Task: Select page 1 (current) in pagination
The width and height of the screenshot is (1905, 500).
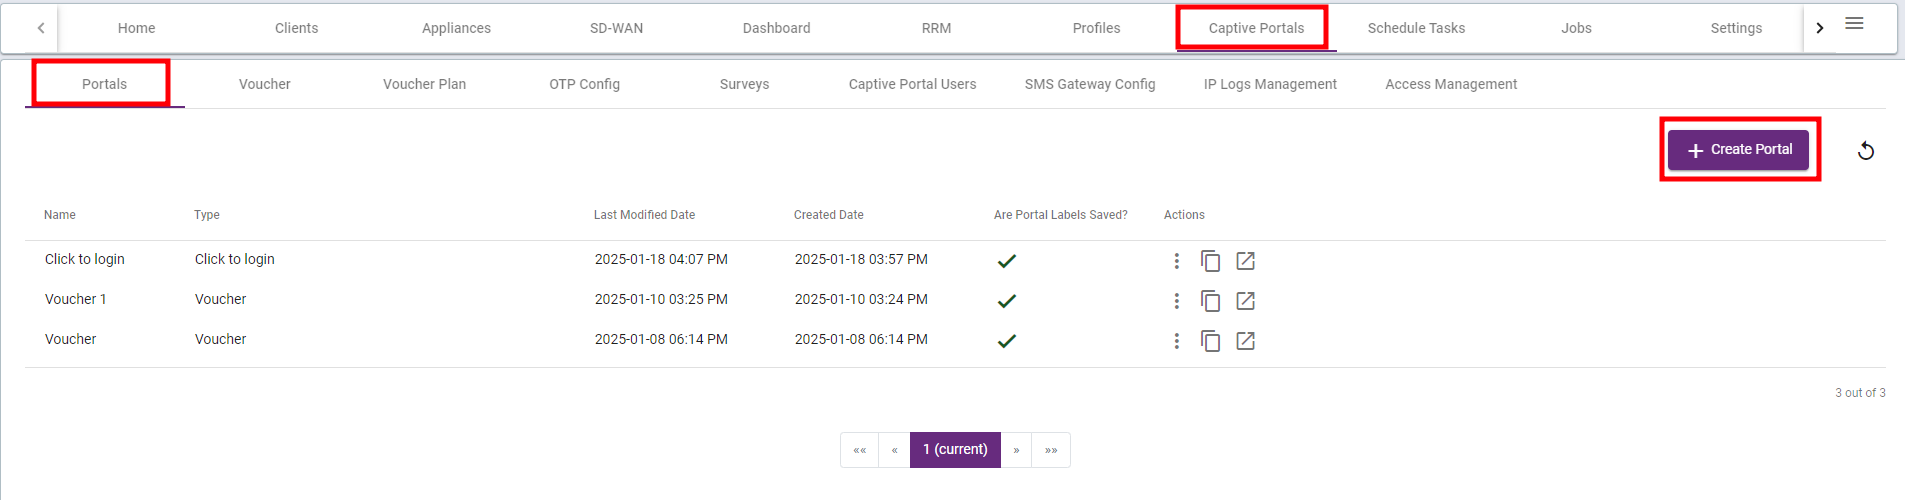Action: point(955,450)
